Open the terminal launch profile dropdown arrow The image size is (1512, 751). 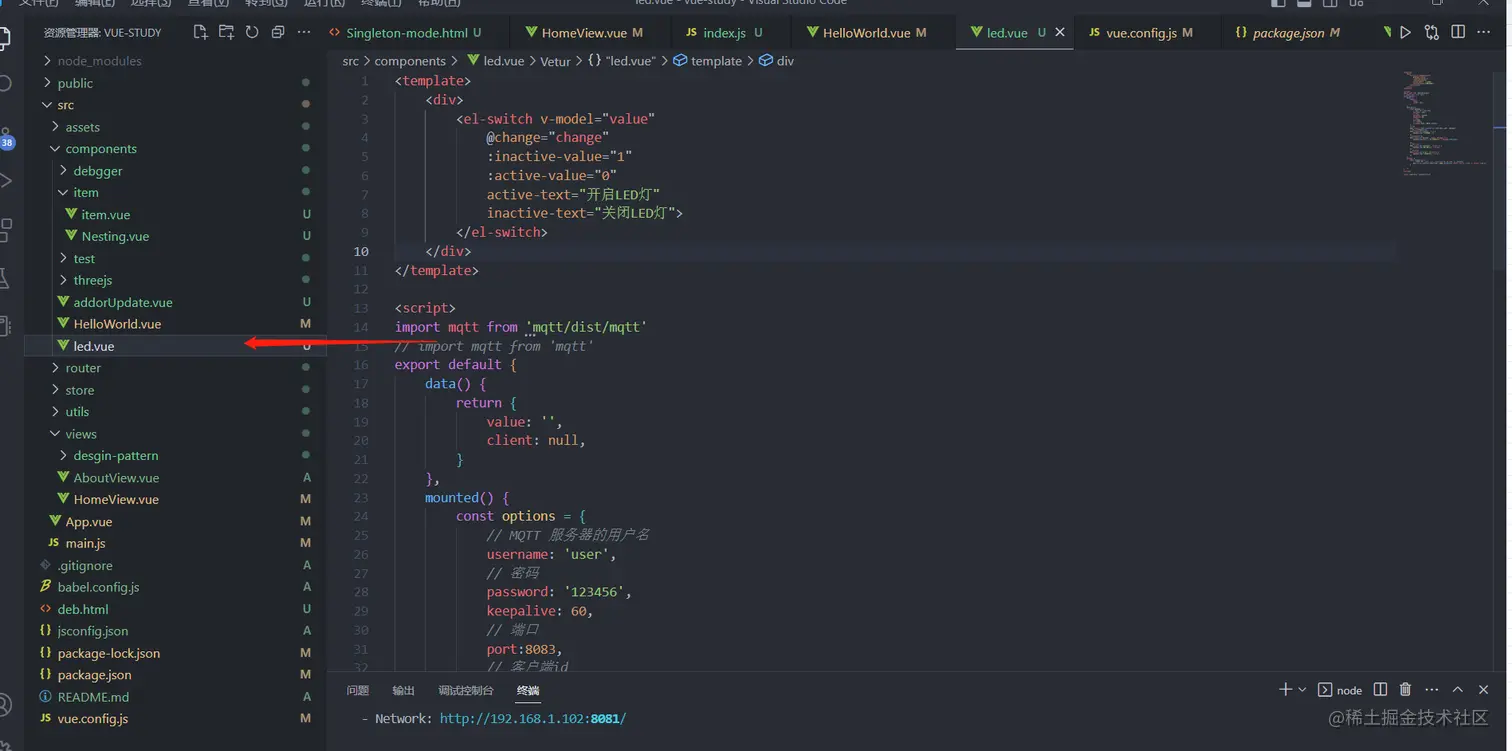tap(1302, 689)
